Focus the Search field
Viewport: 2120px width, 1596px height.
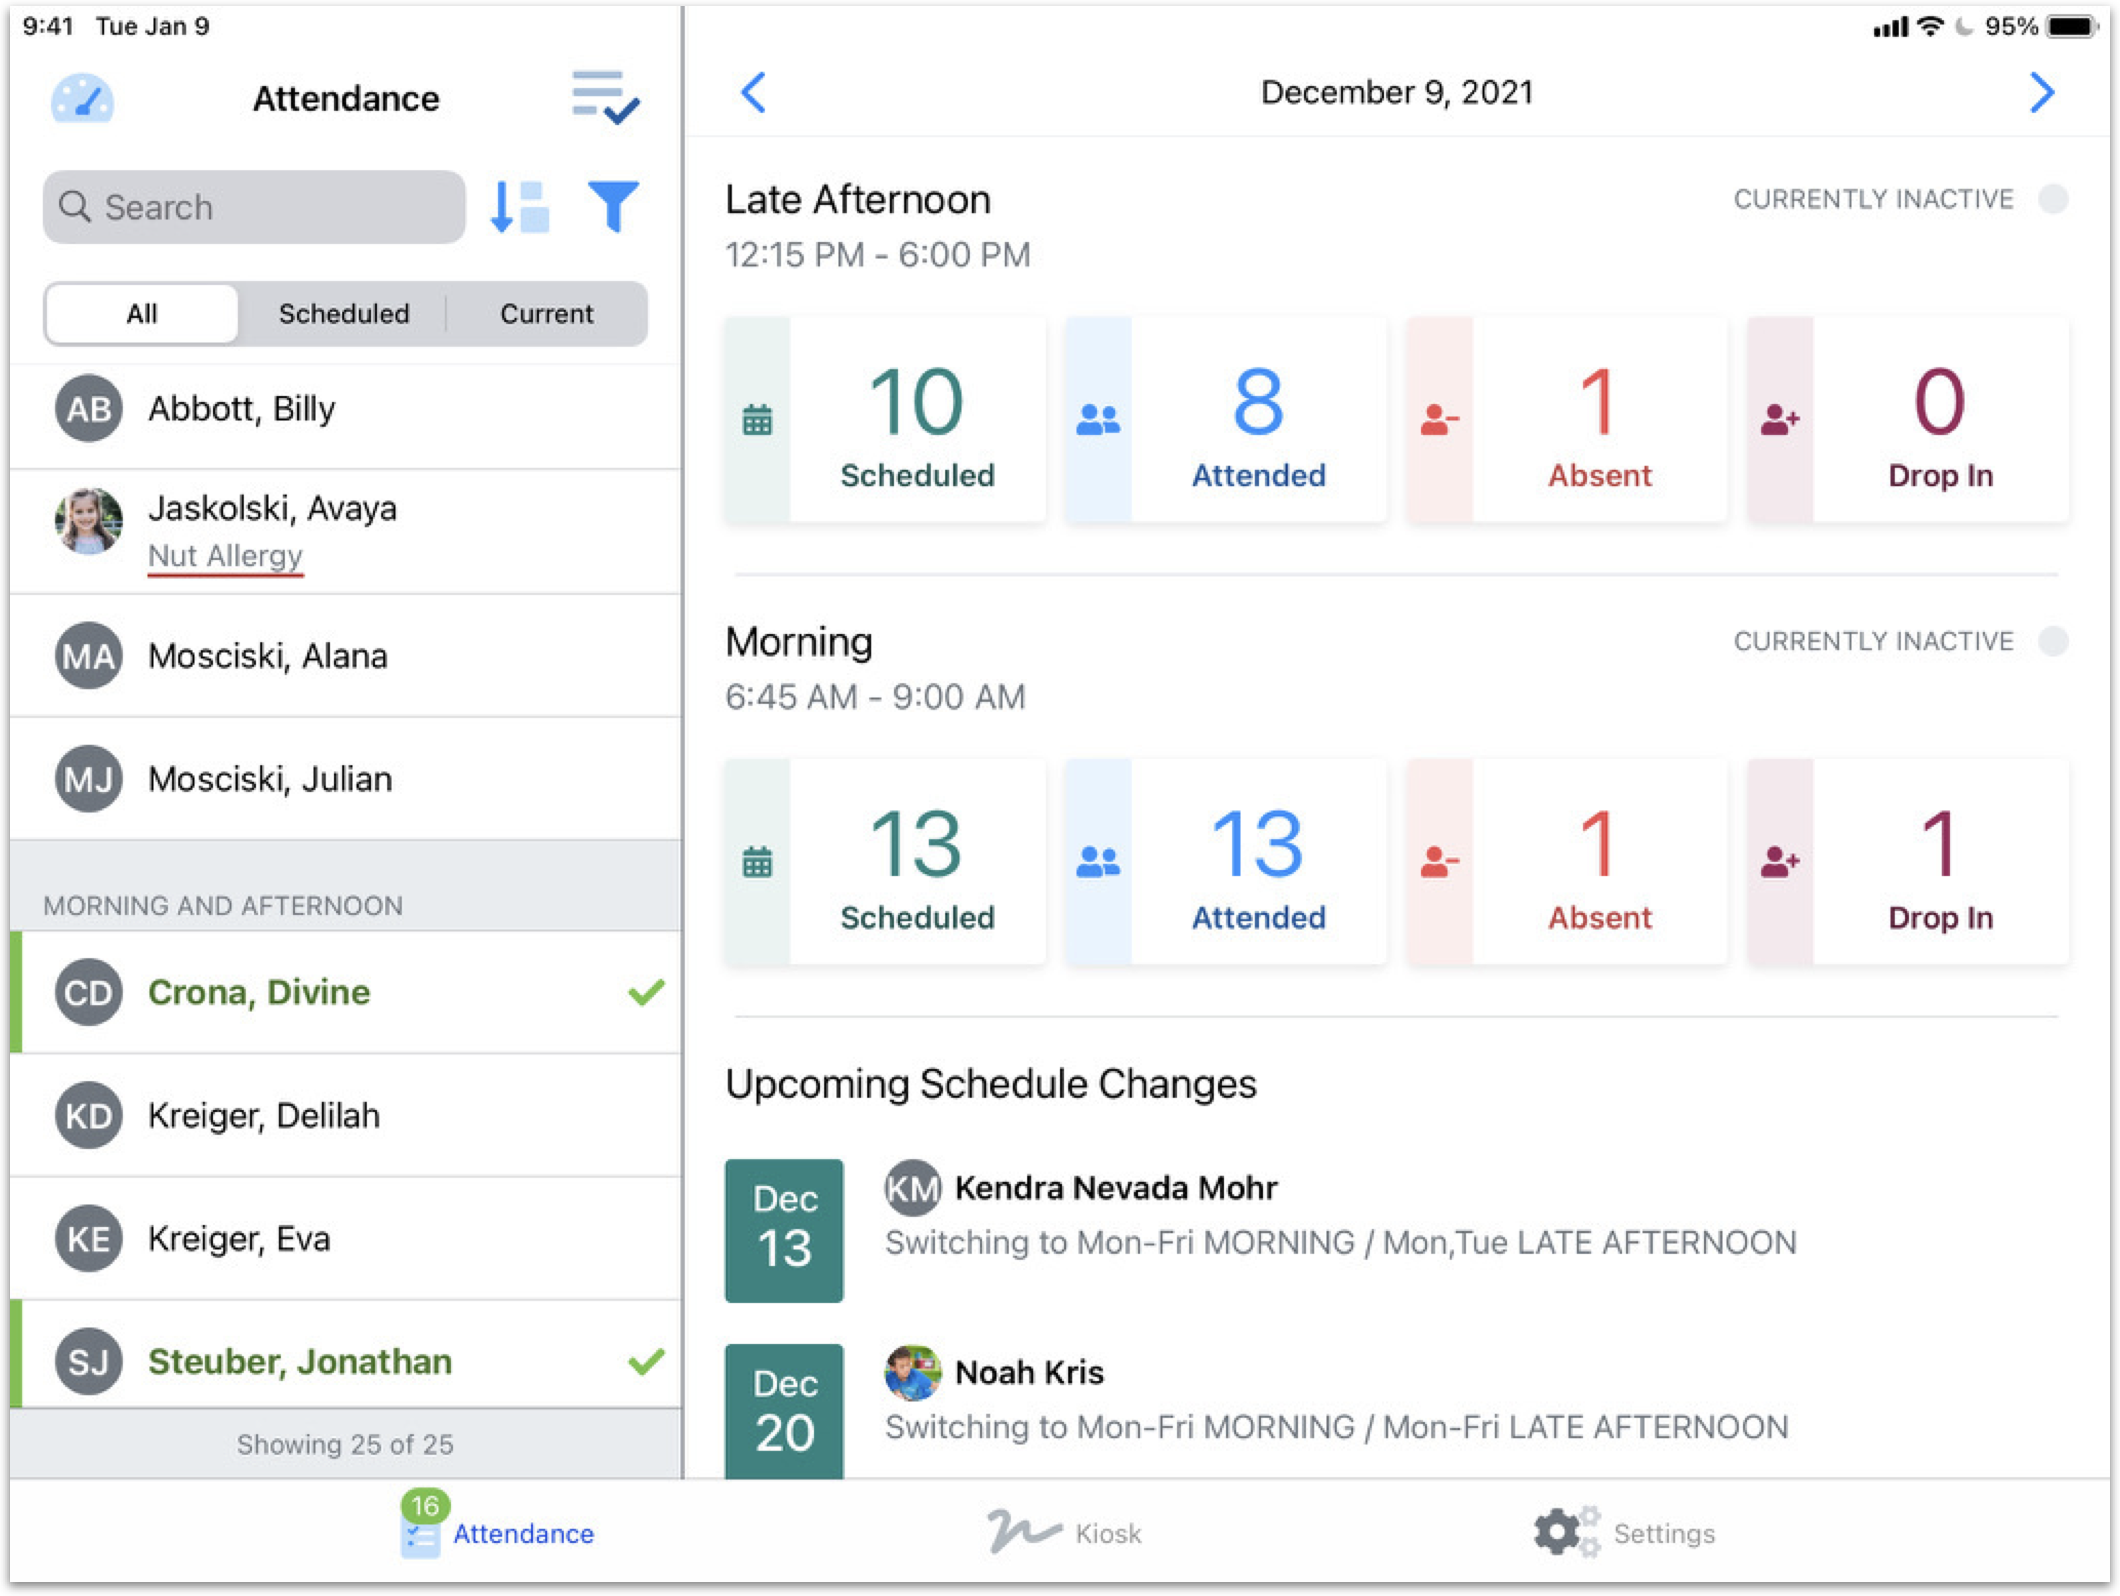pyautogui.click(x=255, y=207)
